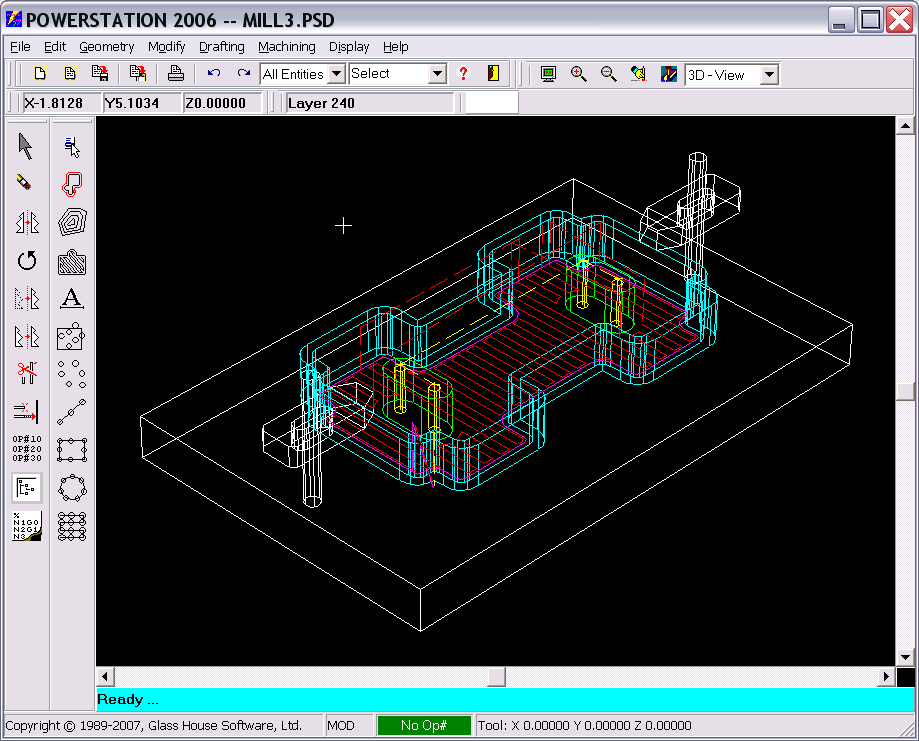Image resolution: width=919 pixels, height=741 pixels.
Task: Click the redo arrow
Action: pyautogui.click(x=244, y=73)
